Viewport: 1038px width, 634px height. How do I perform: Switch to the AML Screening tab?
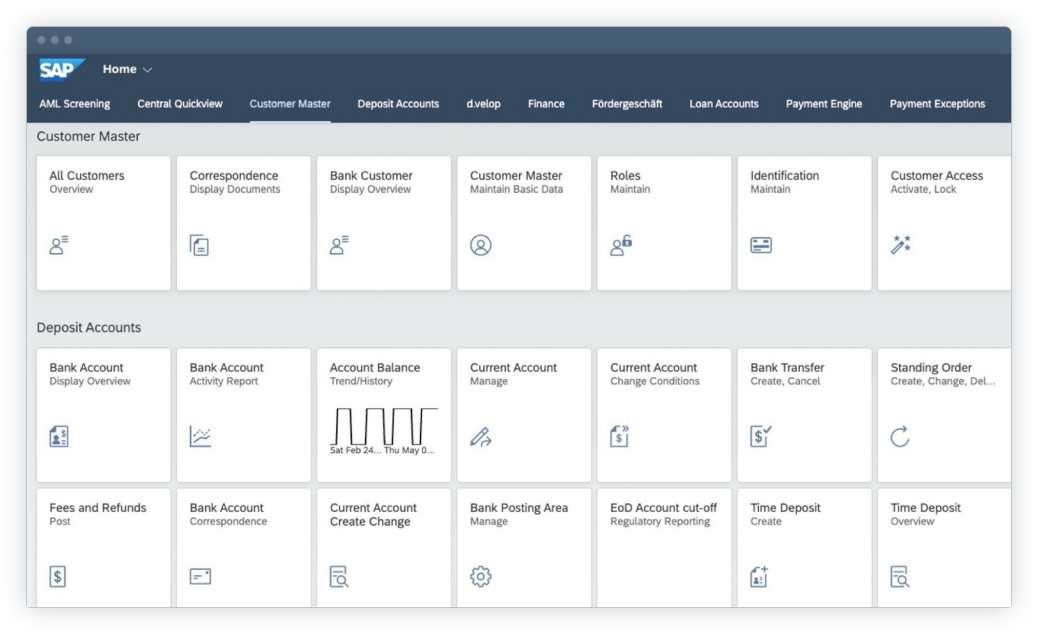(x=75, y=104)
